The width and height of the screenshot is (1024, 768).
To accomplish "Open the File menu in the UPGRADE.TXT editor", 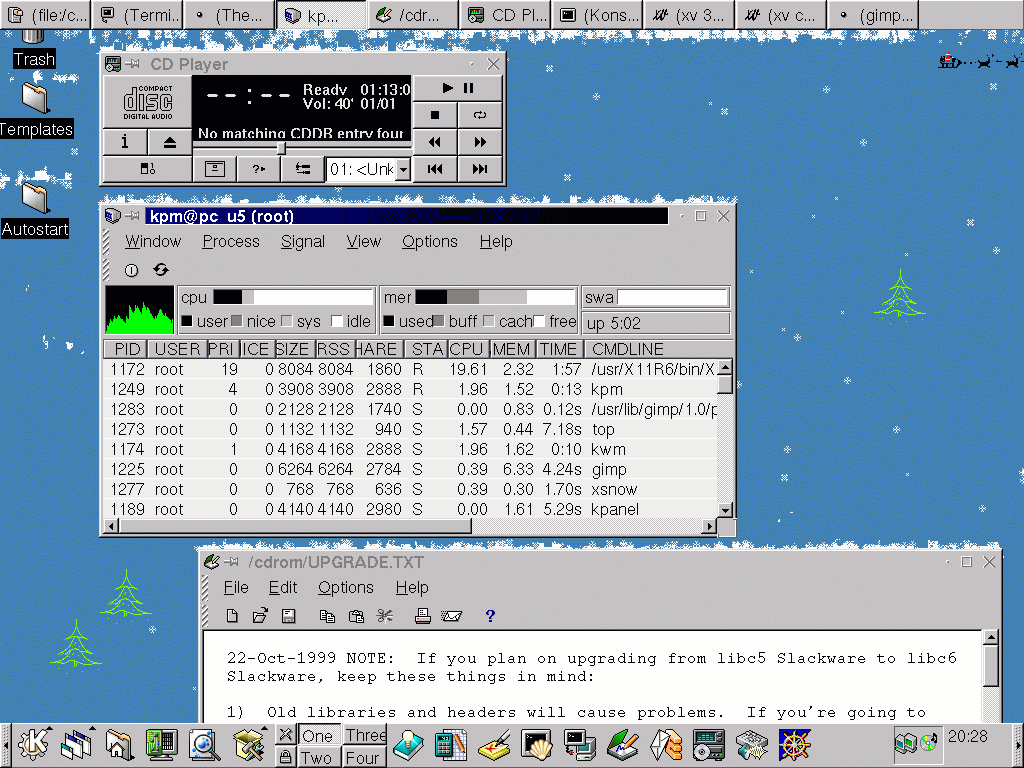I will pos(236,588).
